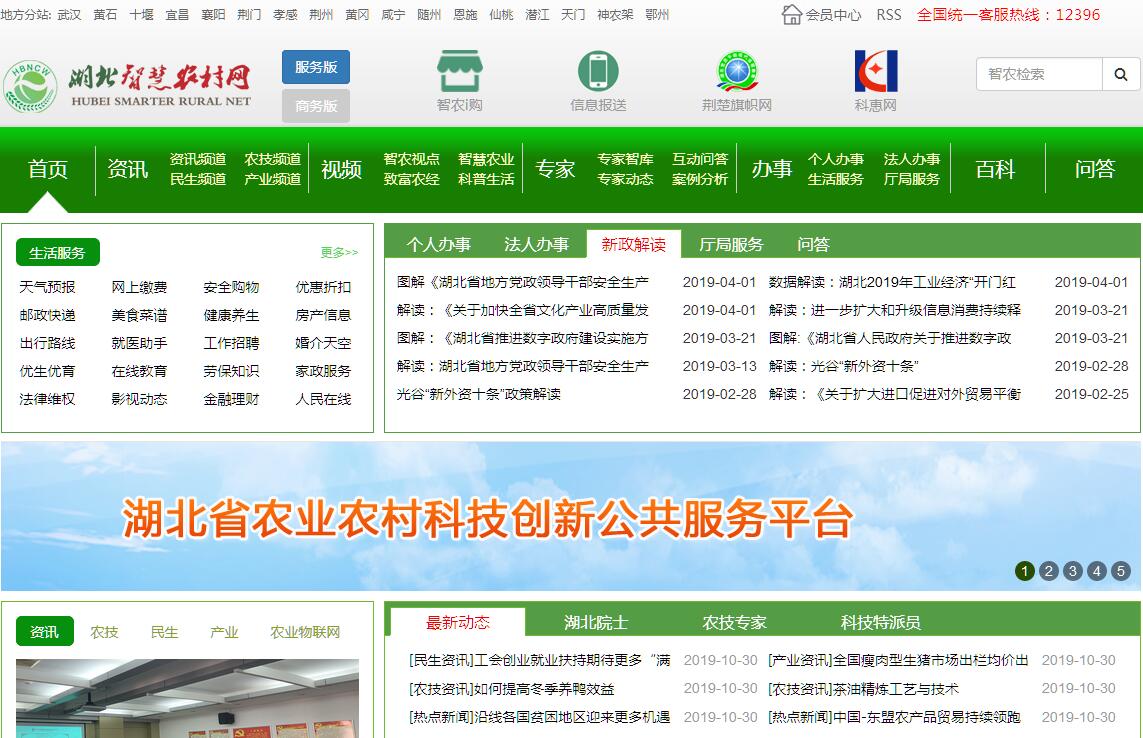Viewport: 1143px width, 738px height.
Task: Switch to the 厅局服务 tab
Action: (731, 244)
